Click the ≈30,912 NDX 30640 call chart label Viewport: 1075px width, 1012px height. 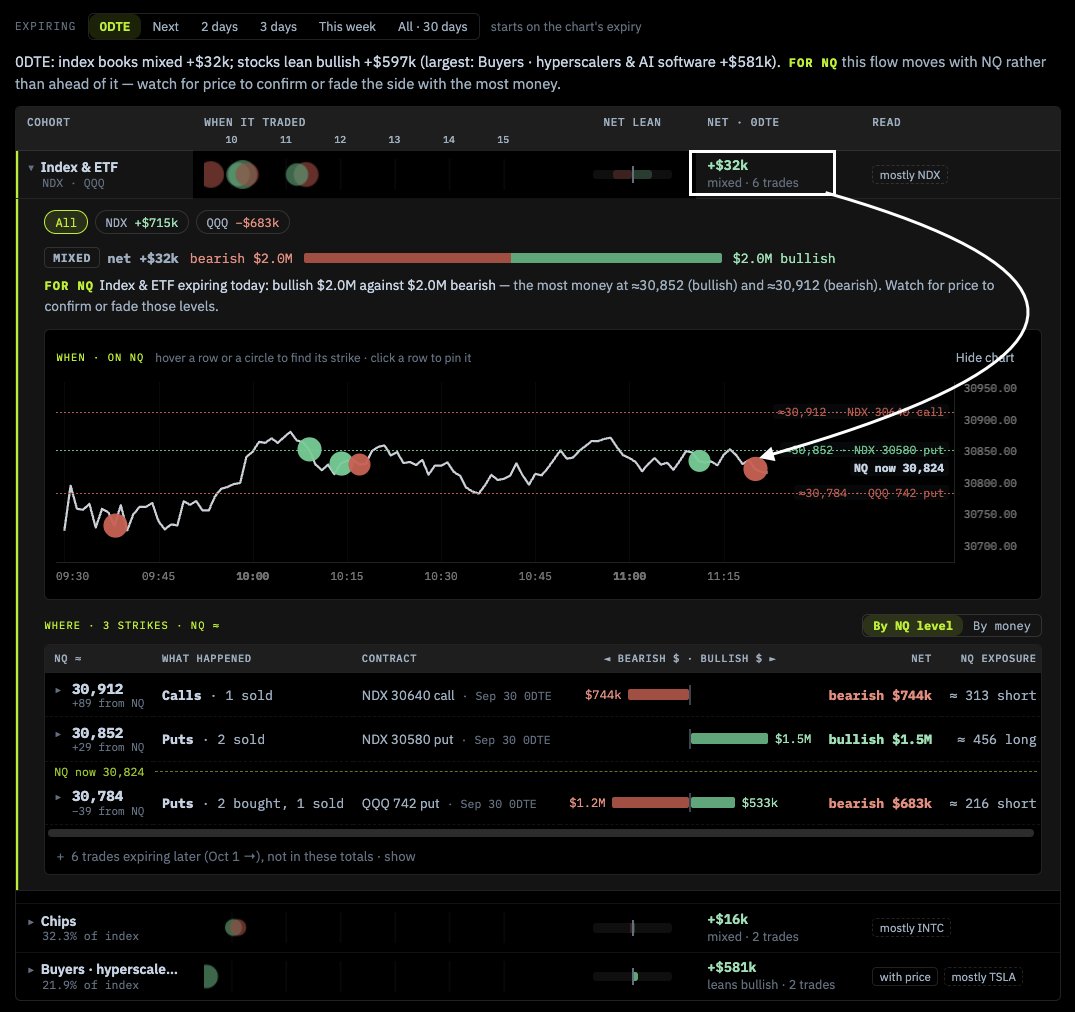pos(860,412)
